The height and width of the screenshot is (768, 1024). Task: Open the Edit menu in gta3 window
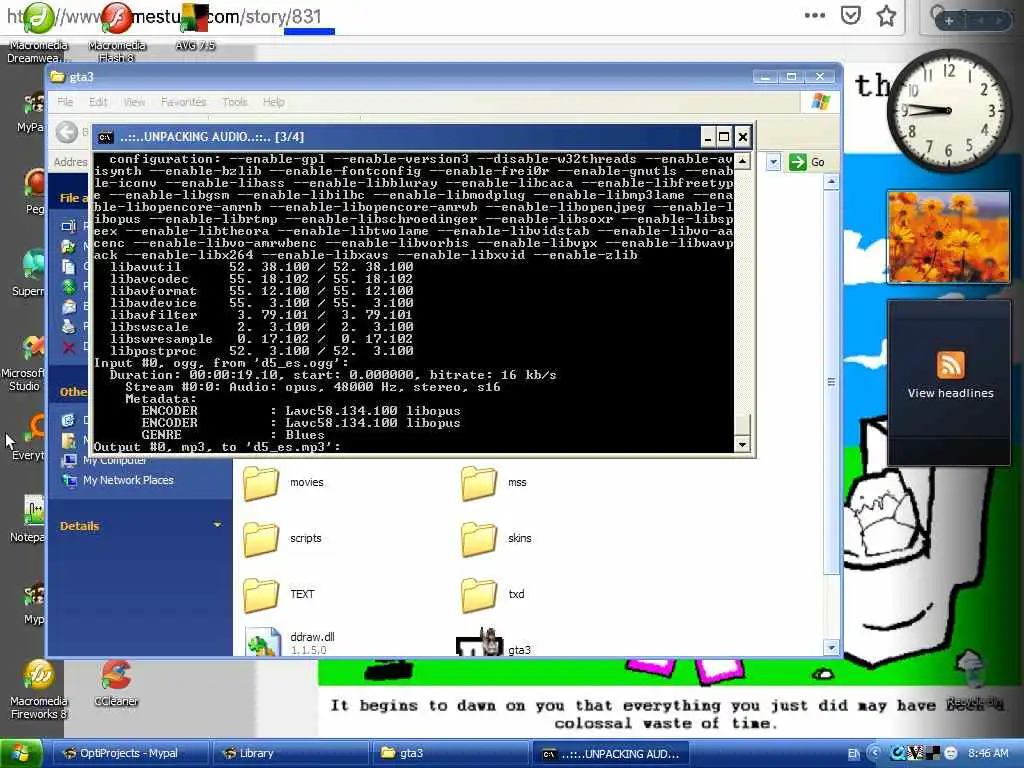(98, 102)
